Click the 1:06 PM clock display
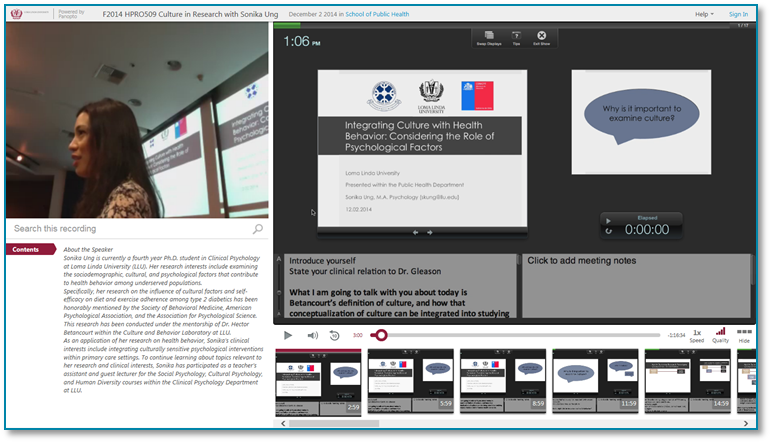This screenshot has height=443, width=771. point(302,41)
